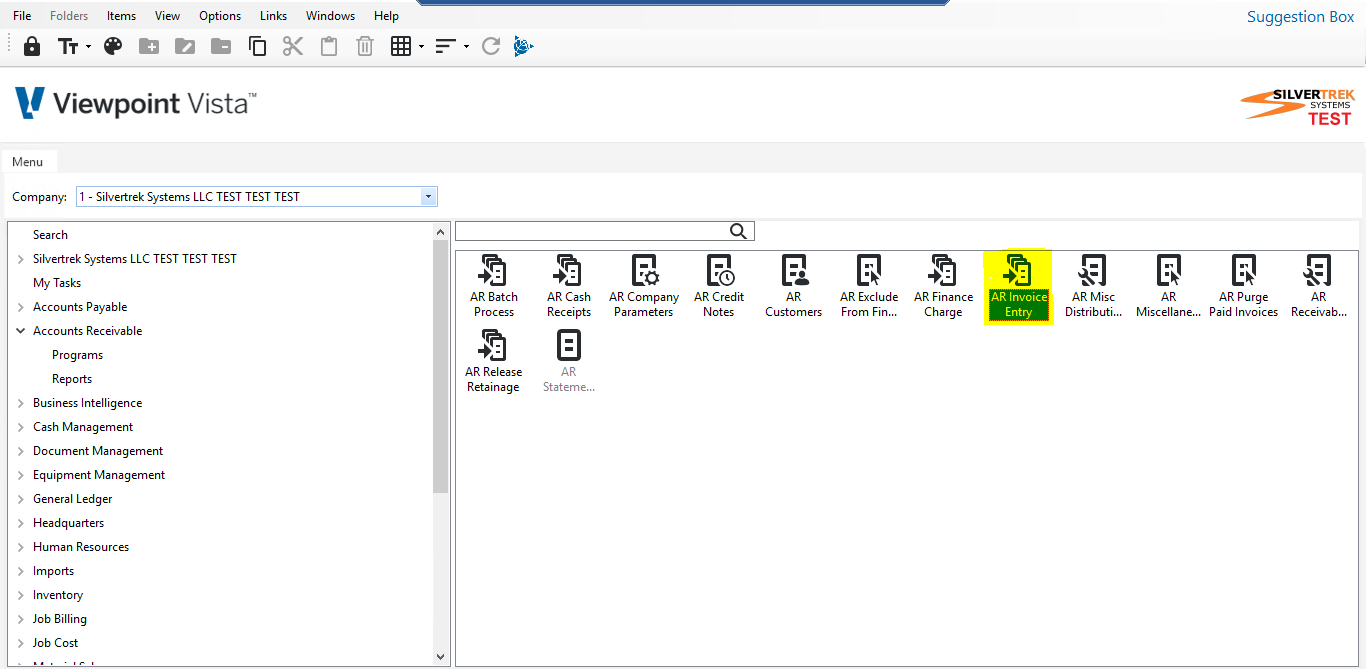Click the refresh arrow toolbar icon

point(490,46)
